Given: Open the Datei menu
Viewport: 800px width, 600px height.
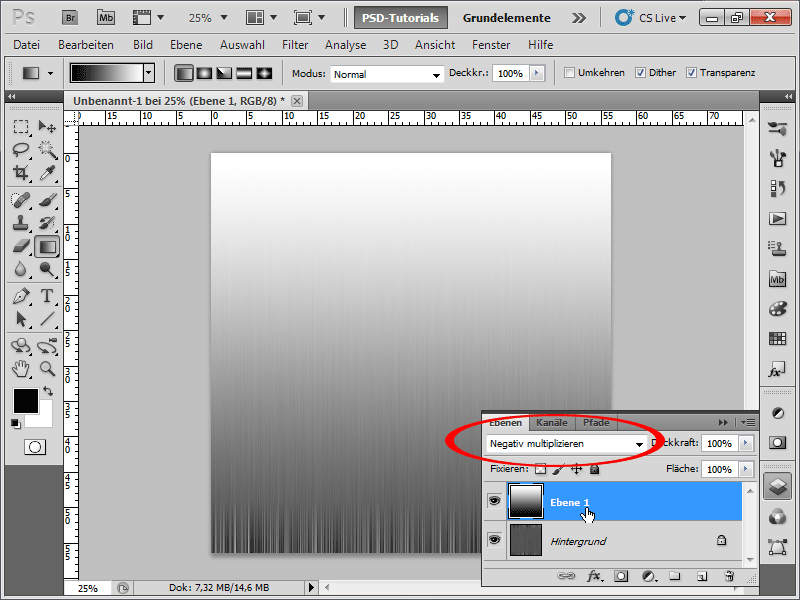Looking at the screenshot, I should pos(27,45).
